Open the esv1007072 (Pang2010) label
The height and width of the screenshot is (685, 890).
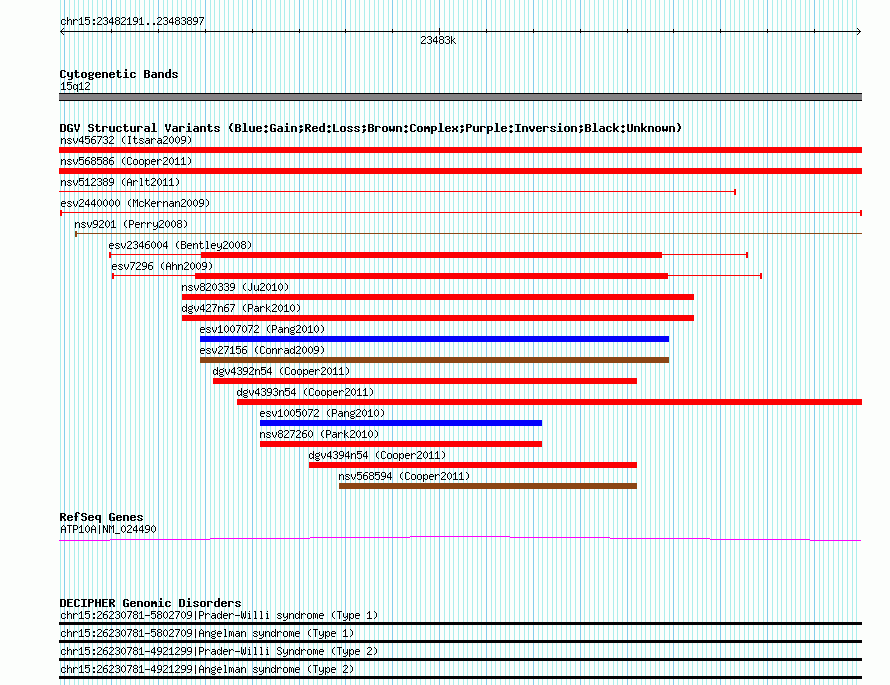(262, 329)
